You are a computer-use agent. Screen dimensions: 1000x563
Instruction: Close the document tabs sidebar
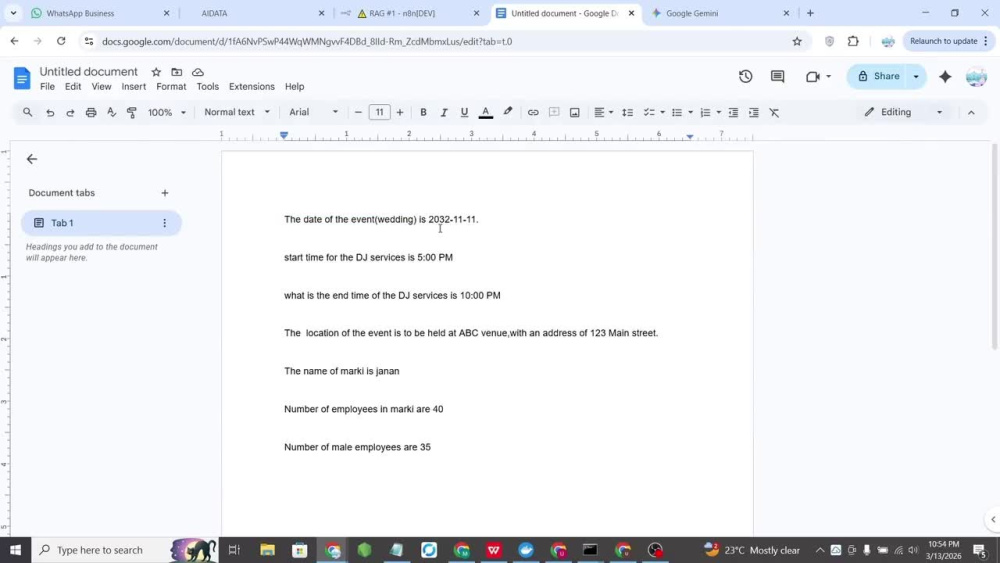tap(32, 159)
